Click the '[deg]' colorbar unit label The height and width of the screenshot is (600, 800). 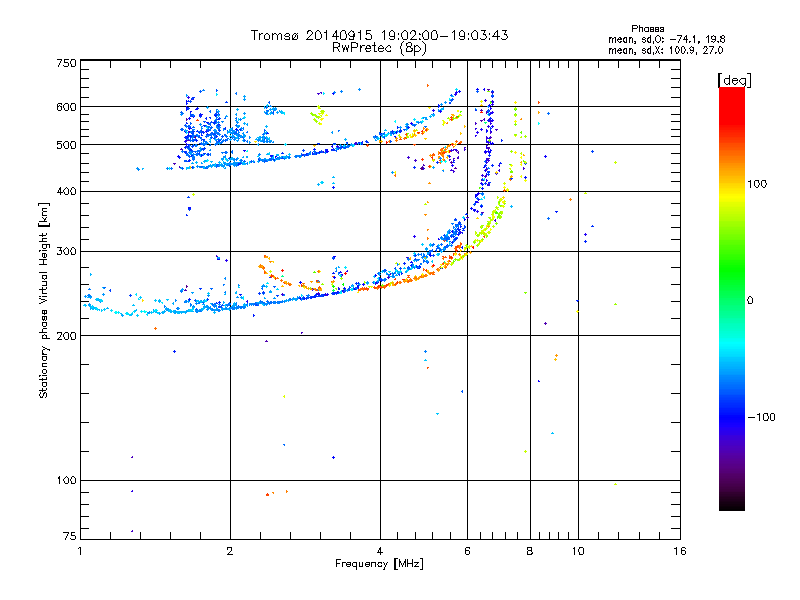(x=734, y=80)
